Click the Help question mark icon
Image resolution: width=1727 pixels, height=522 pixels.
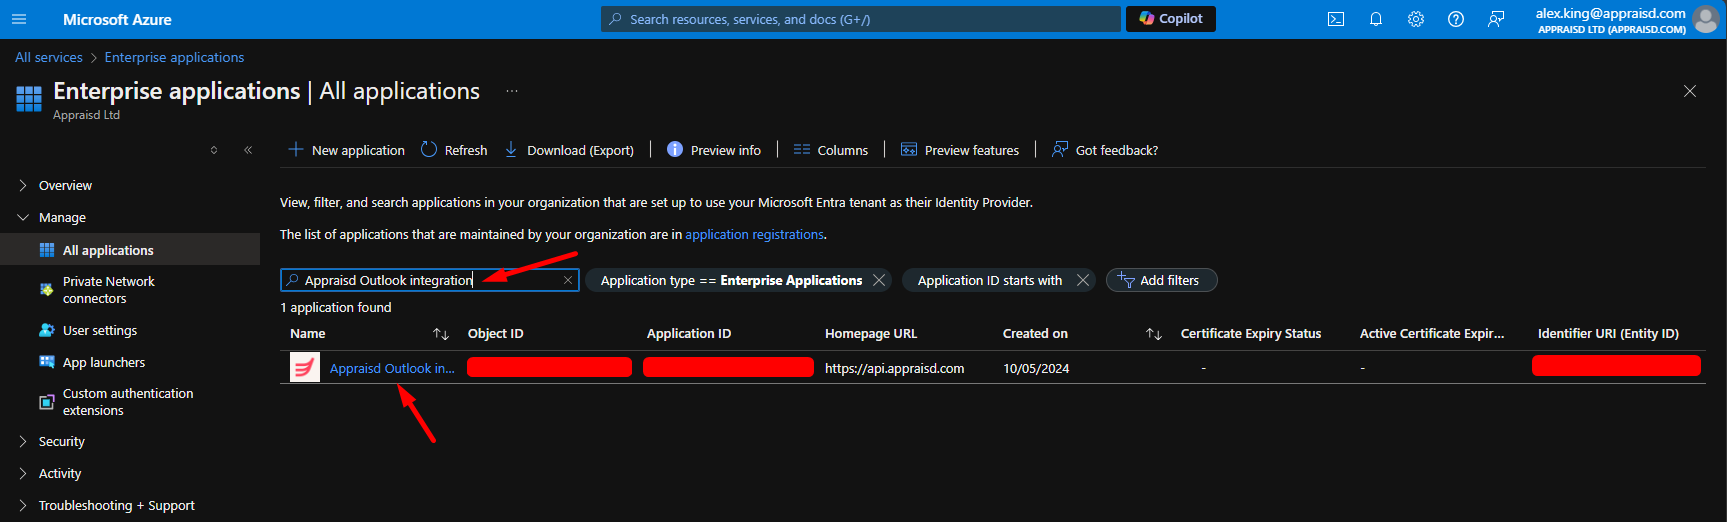[x=1455, y=19]
